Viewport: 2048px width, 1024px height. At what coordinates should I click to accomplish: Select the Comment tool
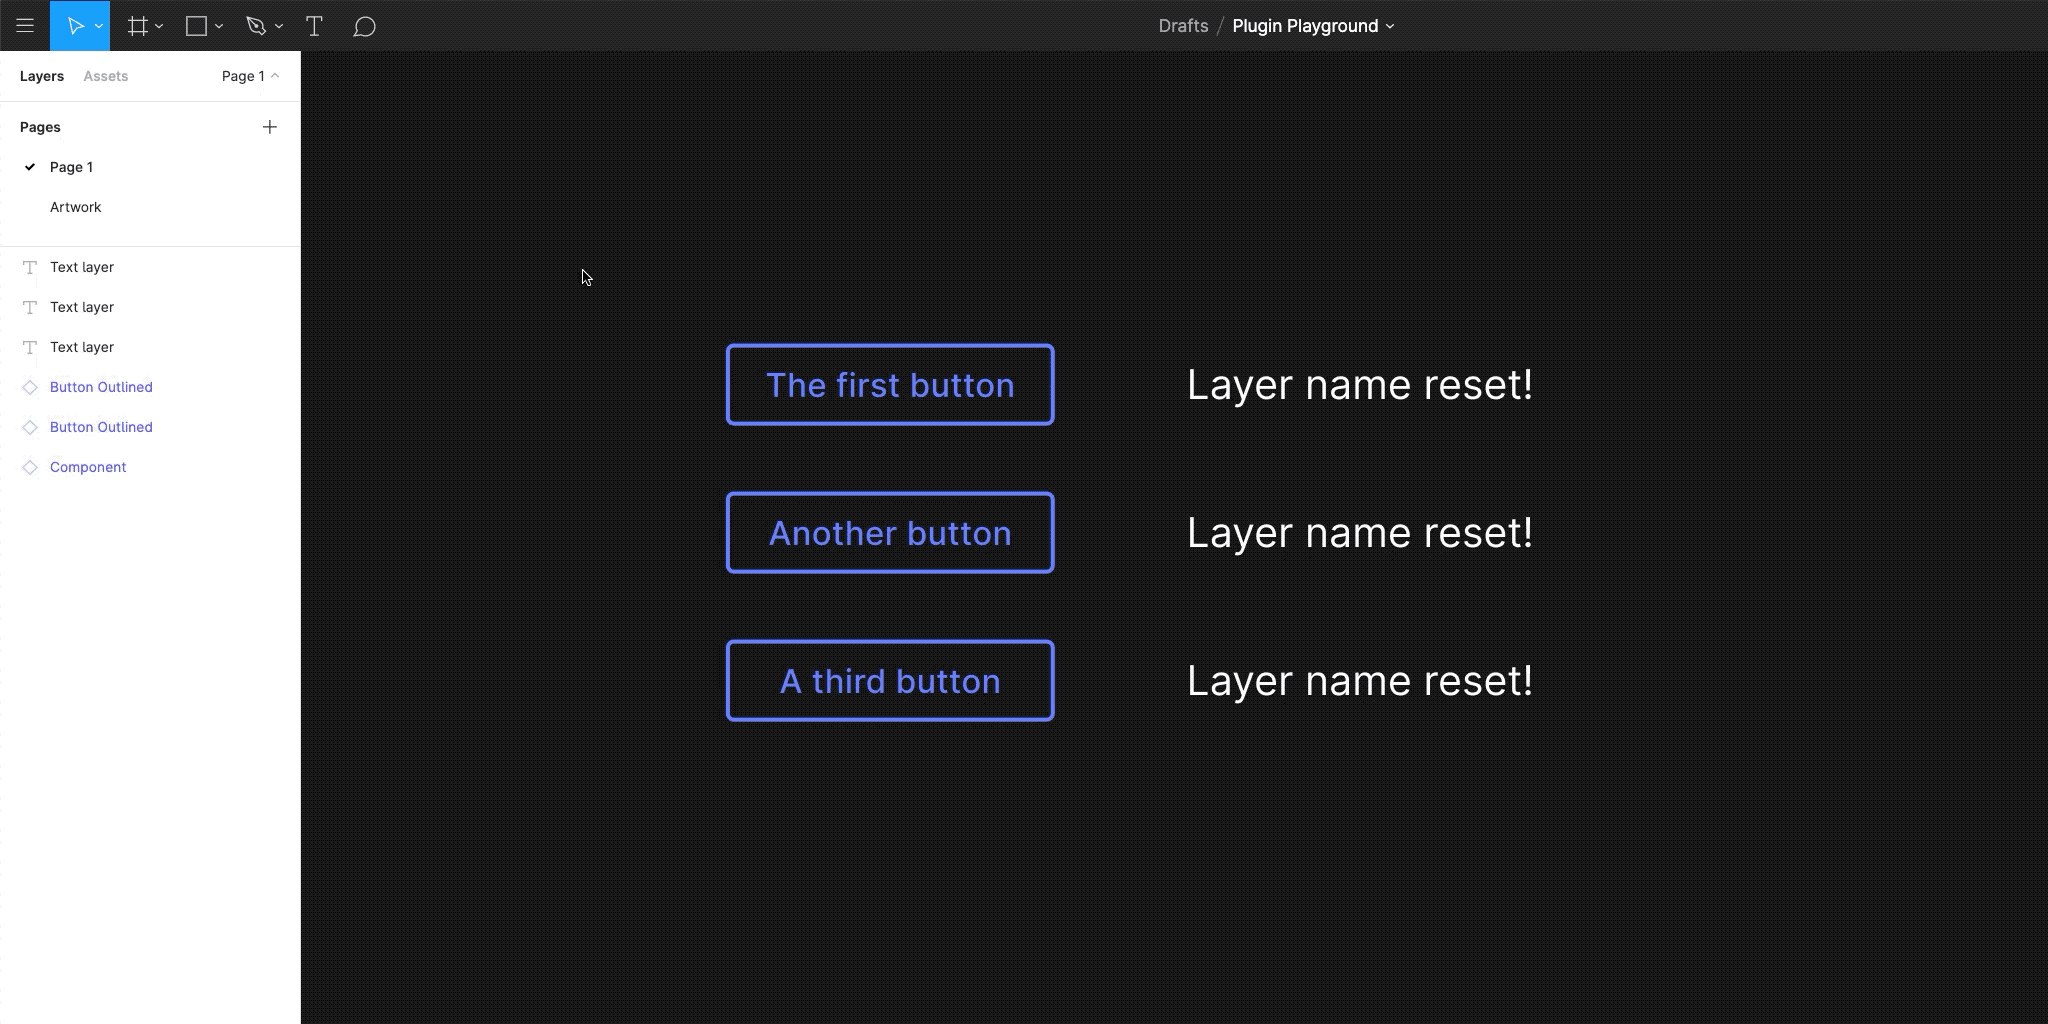tap(364, 26)
